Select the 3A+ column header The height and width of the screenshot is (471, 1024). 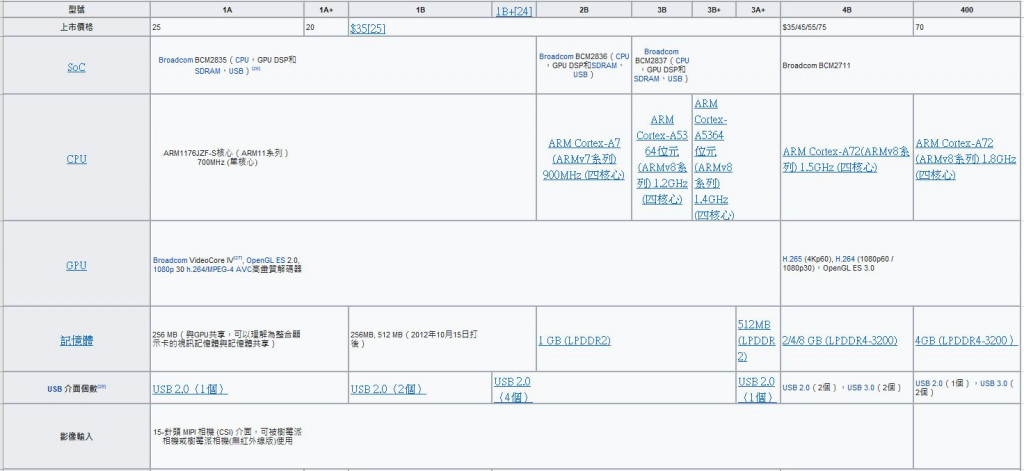[x=758, y=10]
